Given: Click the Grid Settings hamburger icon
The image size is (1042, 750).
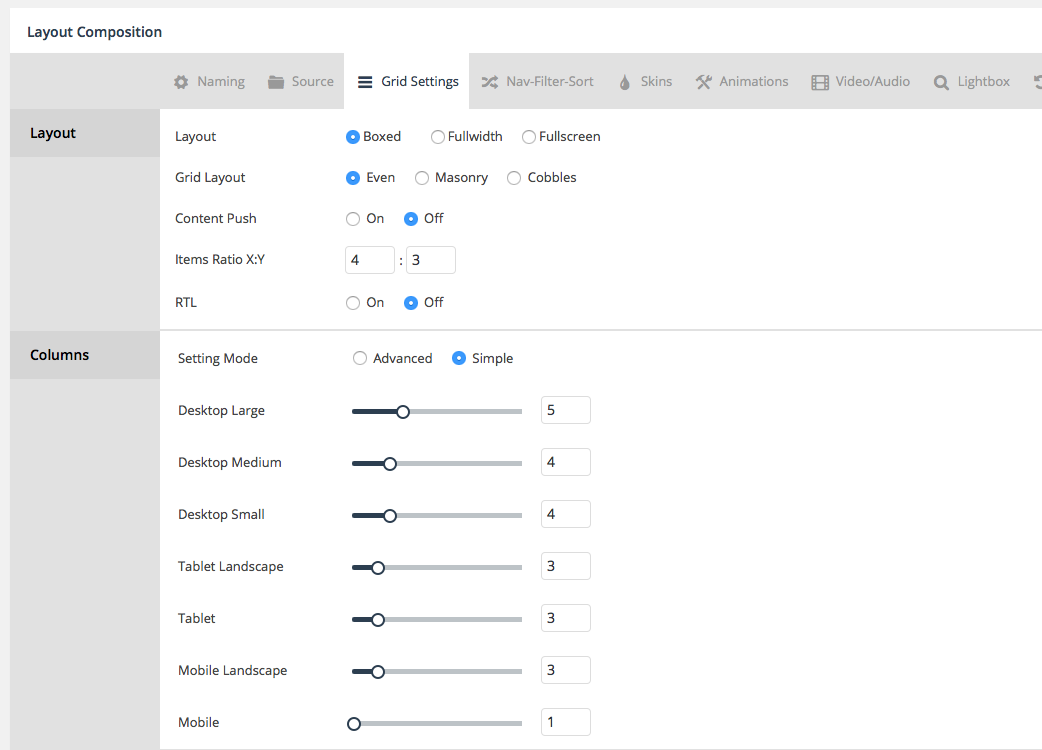Looking at the screenshot, I should (365, 82).
